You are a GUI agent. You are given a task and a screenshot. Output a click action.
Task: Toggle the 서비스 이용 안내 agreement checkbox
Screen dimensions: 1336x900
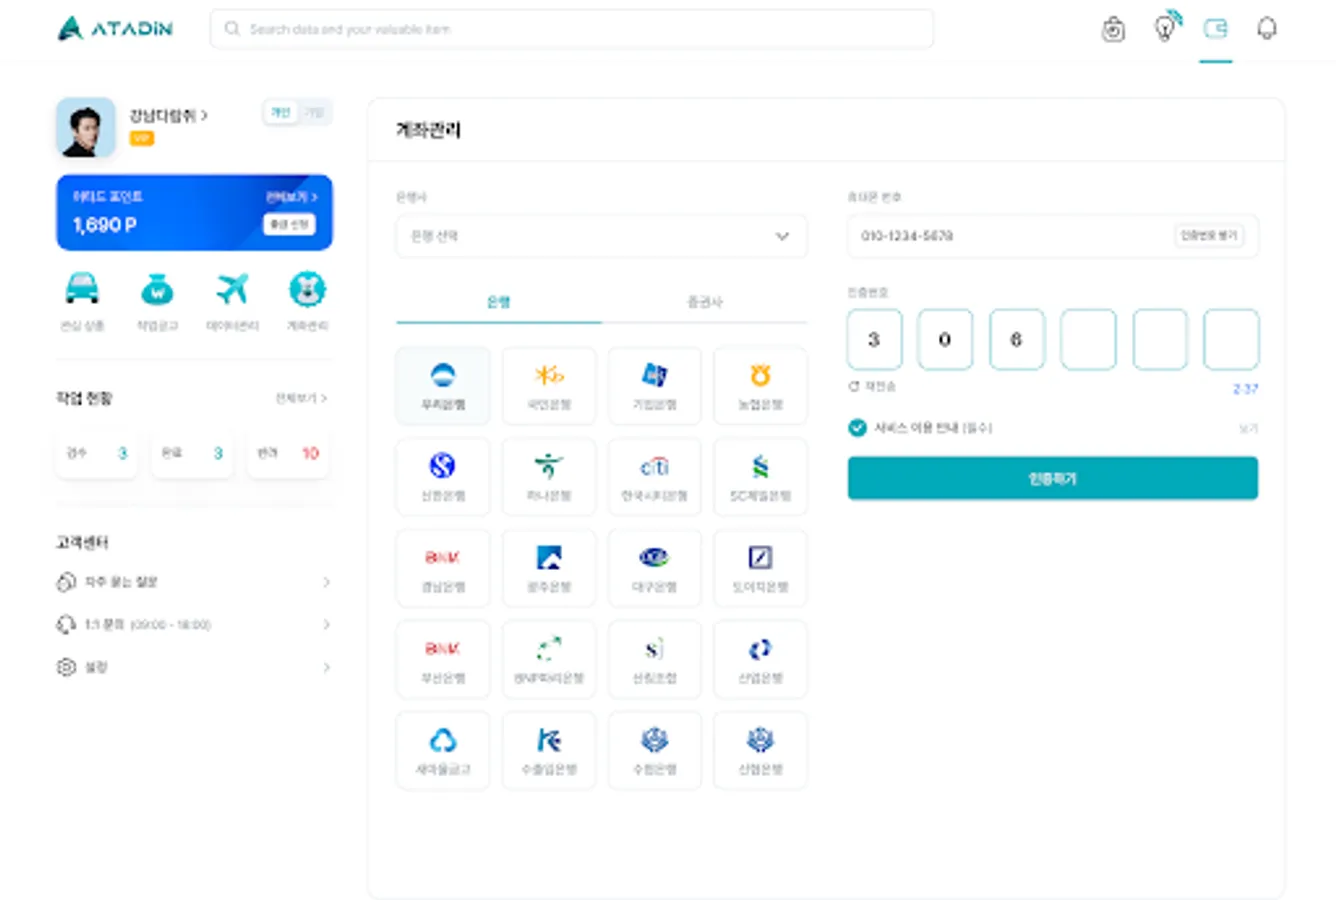click(857, 428)
